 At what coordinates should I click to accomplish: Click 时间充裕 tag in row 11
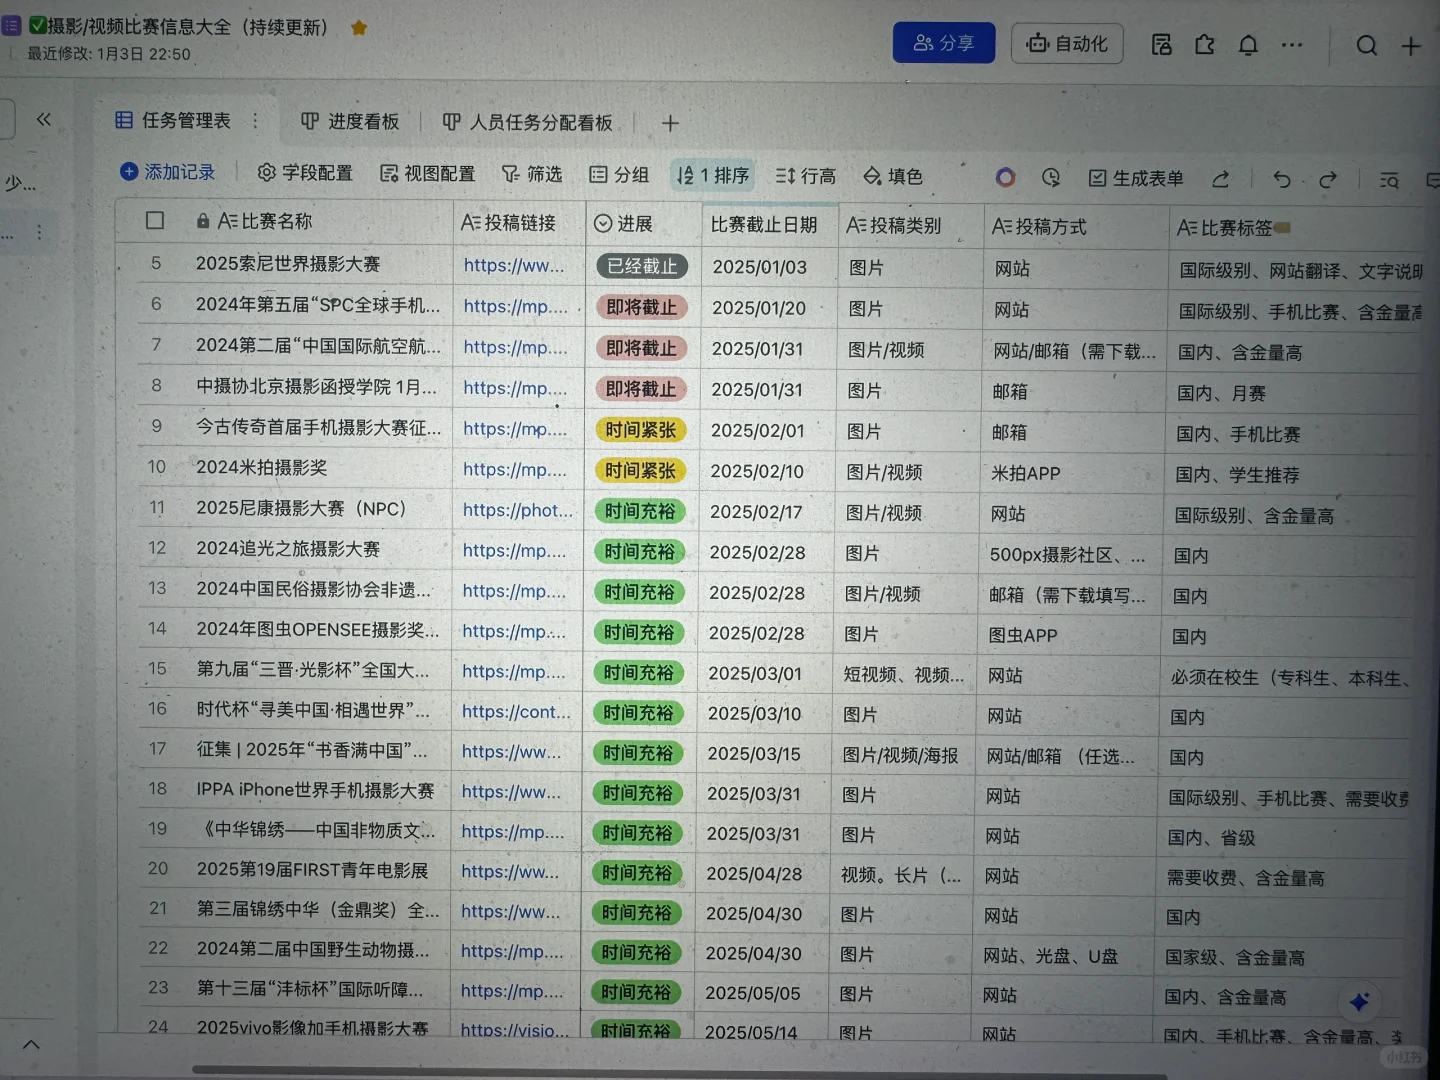(639, 511)
